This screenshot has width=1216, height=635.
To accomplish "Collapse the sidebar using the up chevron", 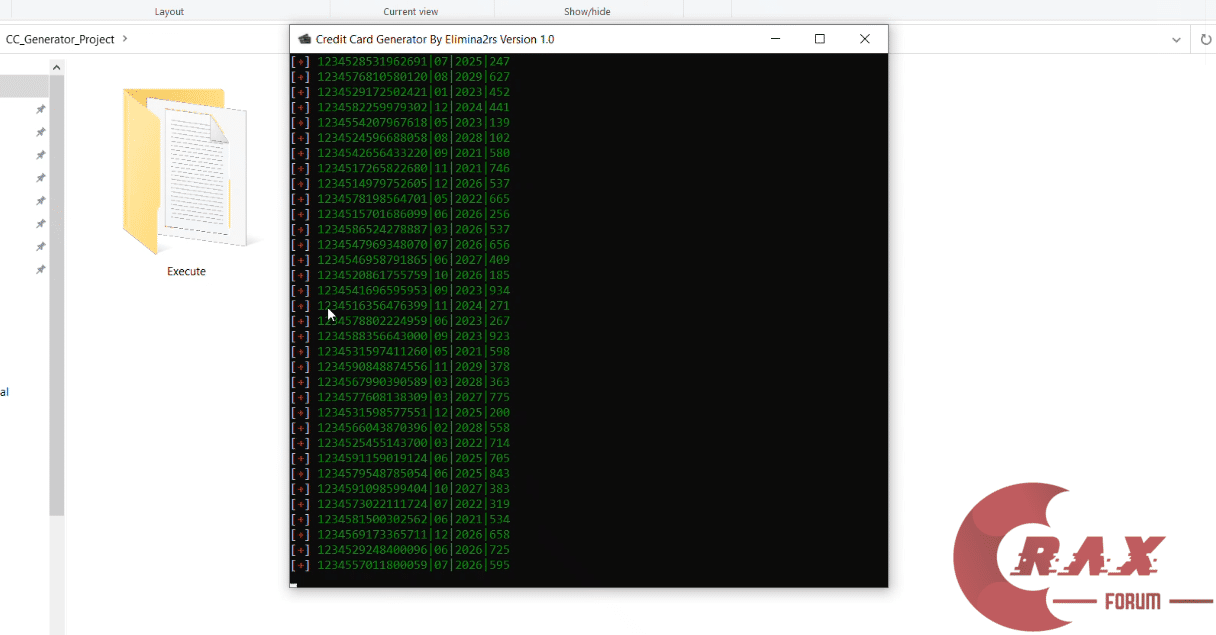I will [x=57, y=66].
